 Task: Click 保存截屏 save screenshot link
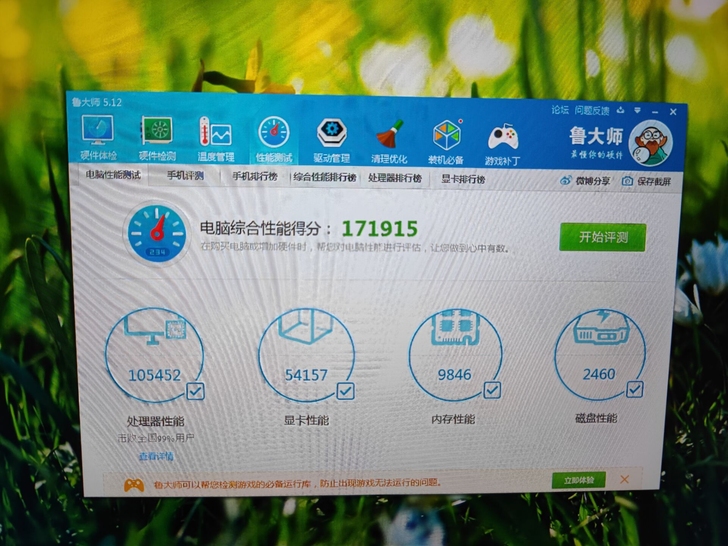pos(647,182)
